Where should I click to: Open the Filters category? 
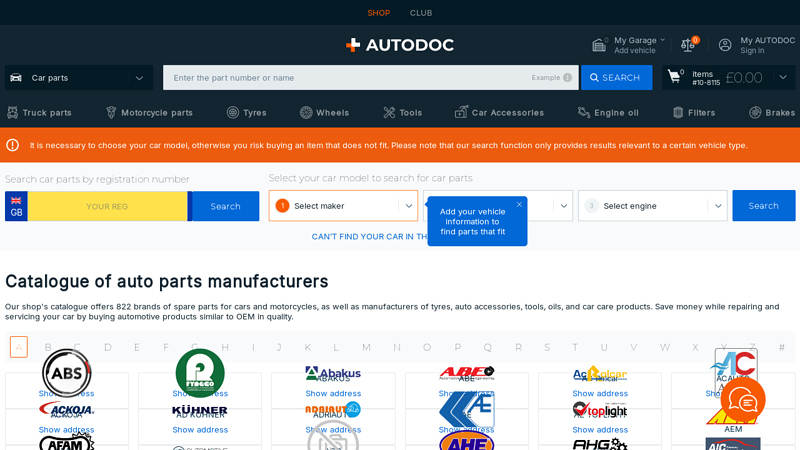coord(694,113)
